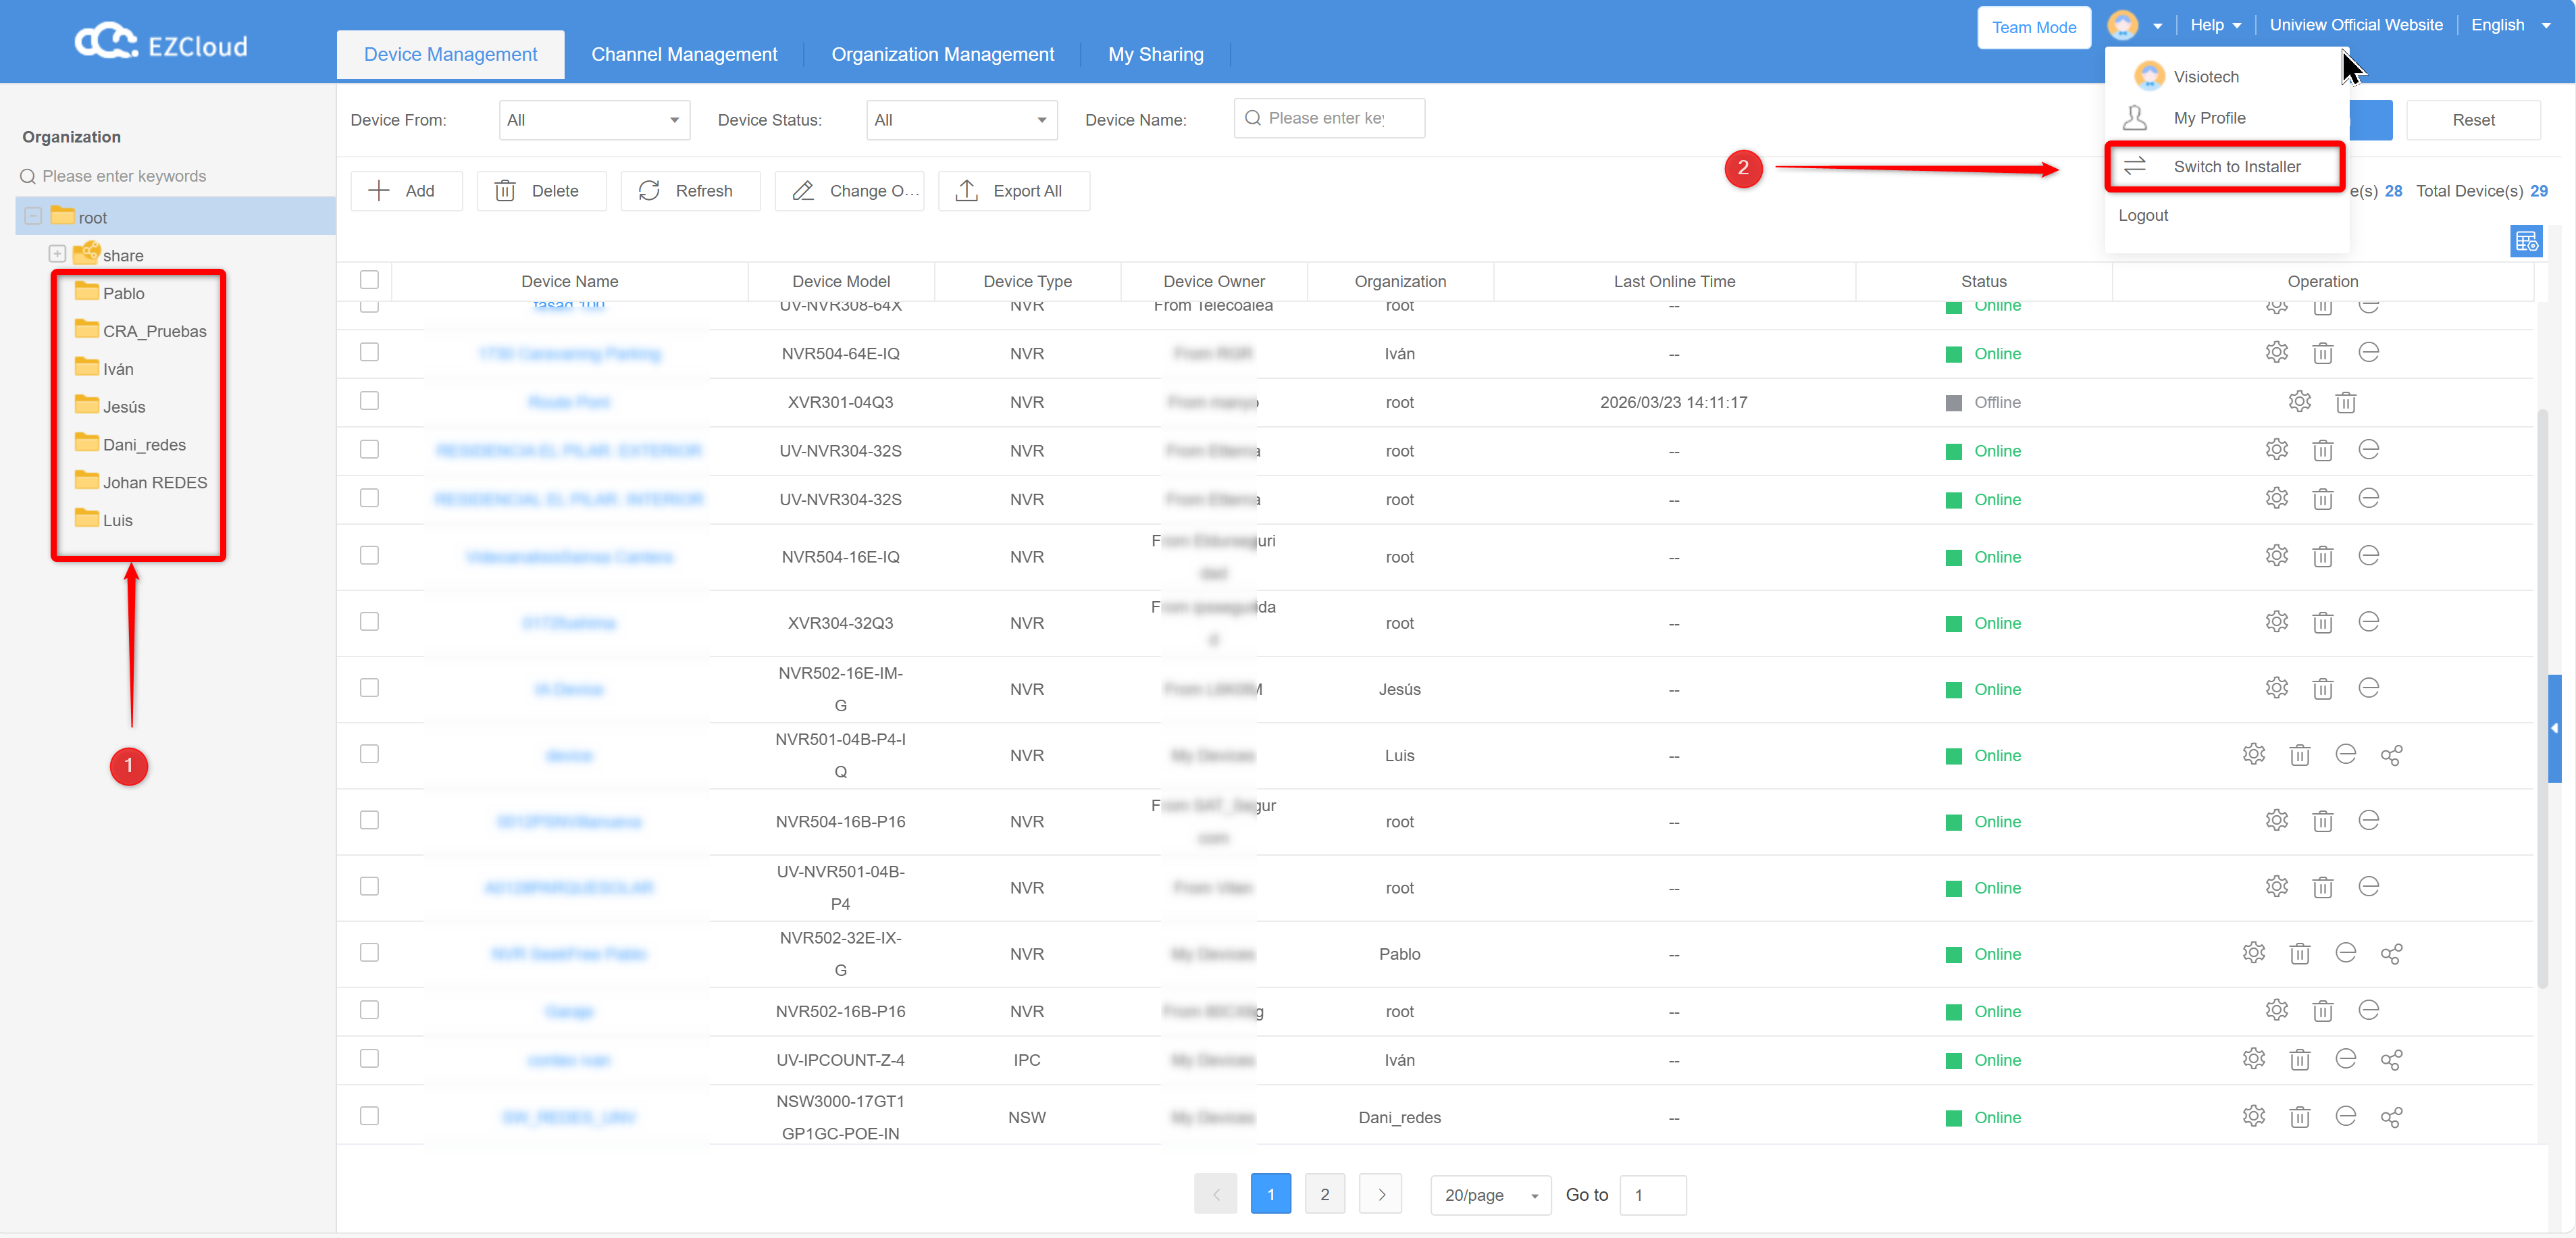Image resolution: width=2576 pixels, height=1238 pixels.
Task: Select checkbox on XVR304-32Q3 row
Action: (x=369, y=621)
